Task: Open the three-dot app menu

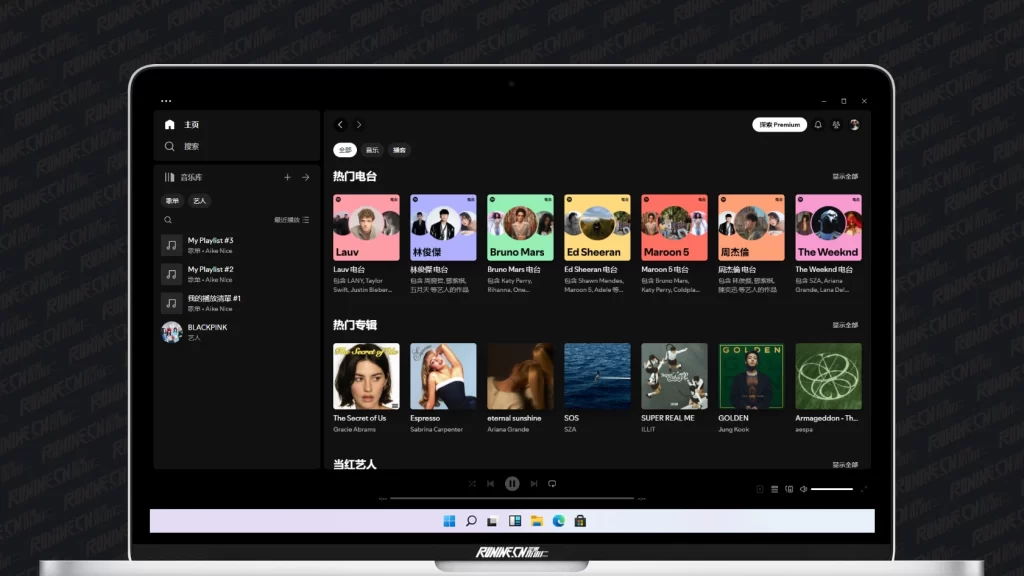Action: 166,101
